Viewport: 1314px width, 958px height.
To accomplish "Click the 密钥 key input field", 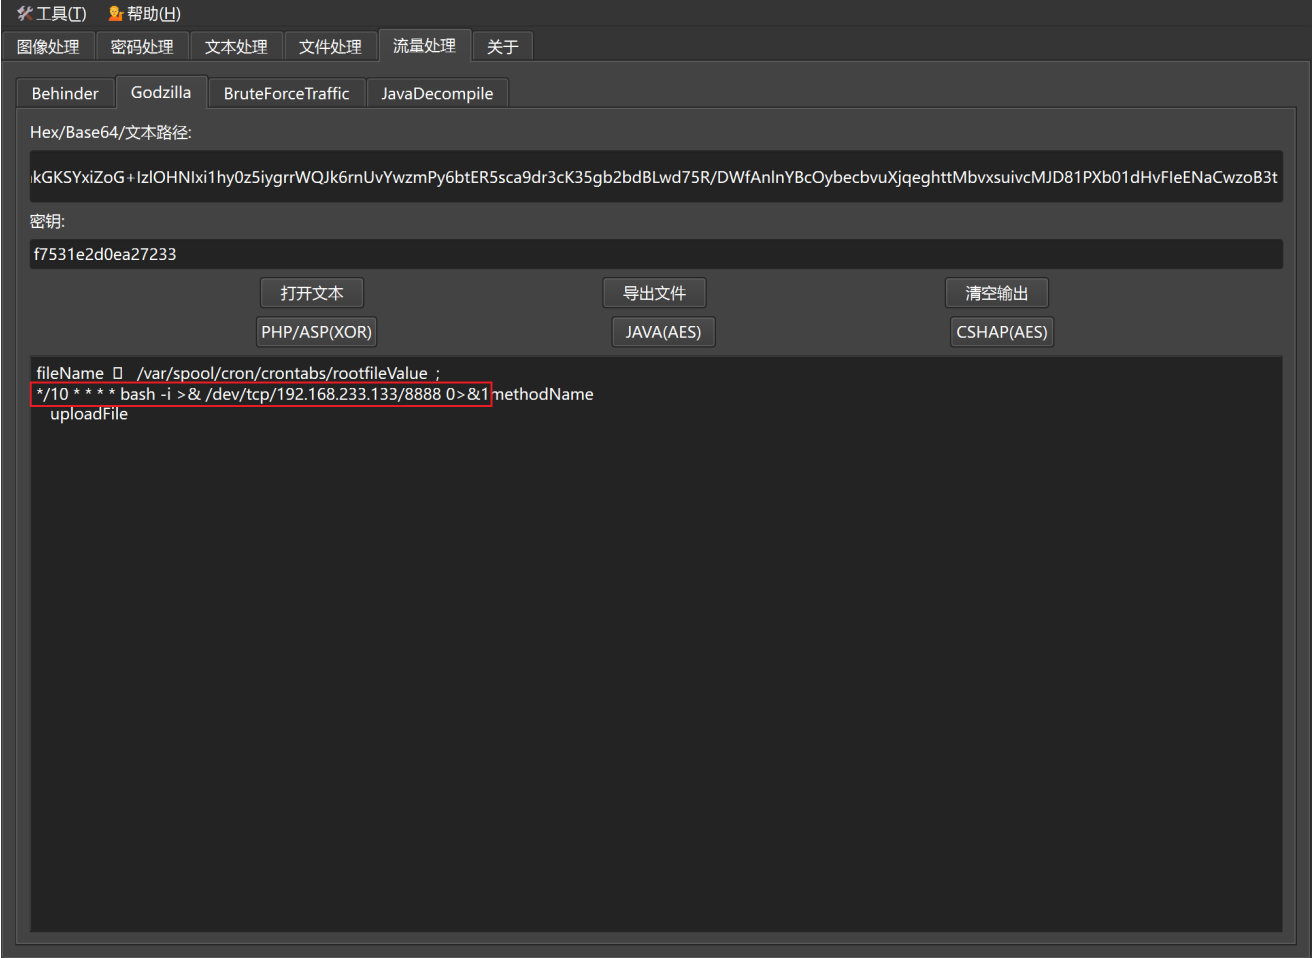I will point(656,254).
